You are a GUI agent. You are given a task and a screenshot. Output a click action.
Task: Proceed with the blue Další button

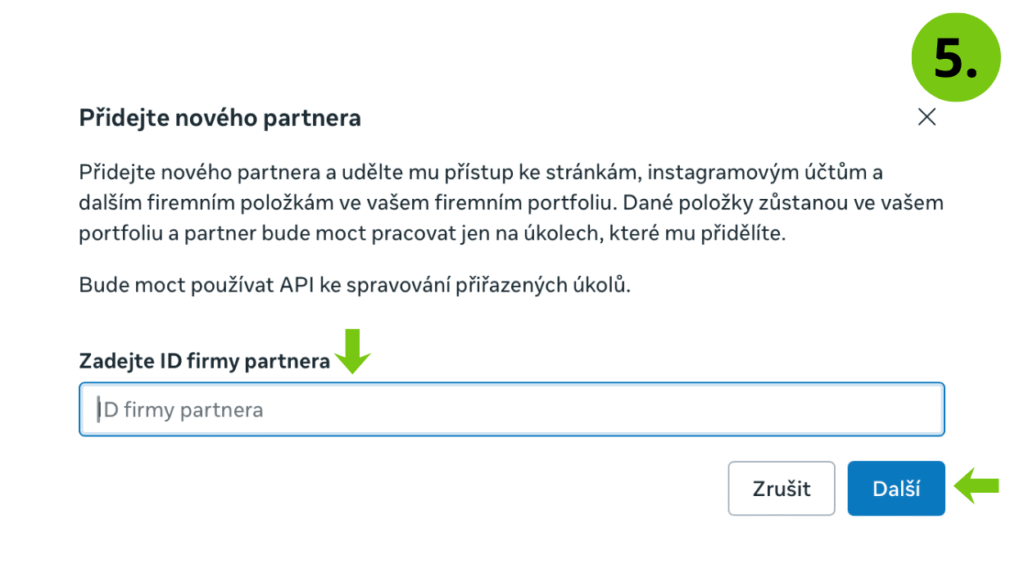pos(896,489)
